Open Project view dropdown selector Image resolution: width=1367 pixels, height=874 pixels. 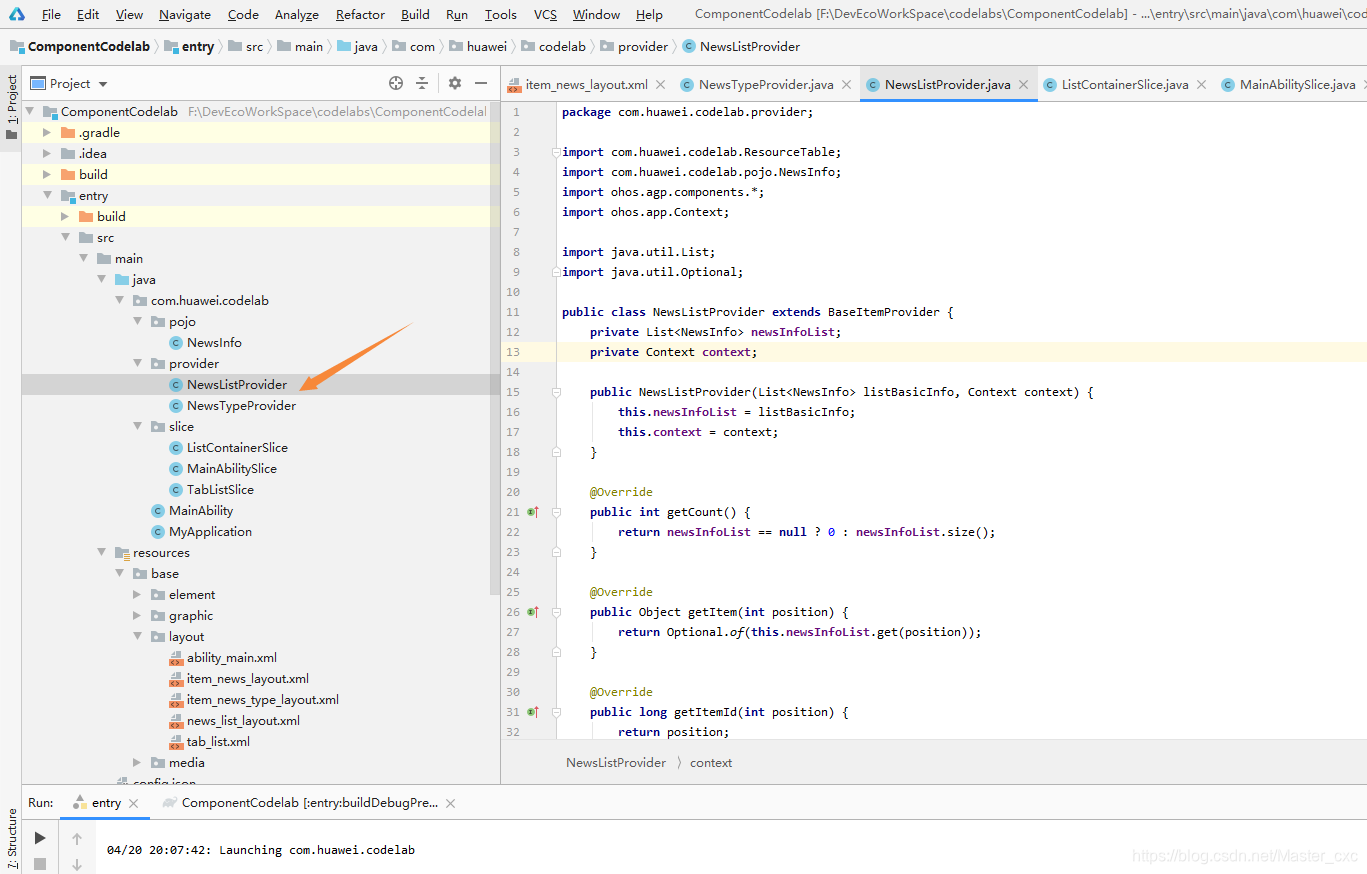[x=69, y=84]
